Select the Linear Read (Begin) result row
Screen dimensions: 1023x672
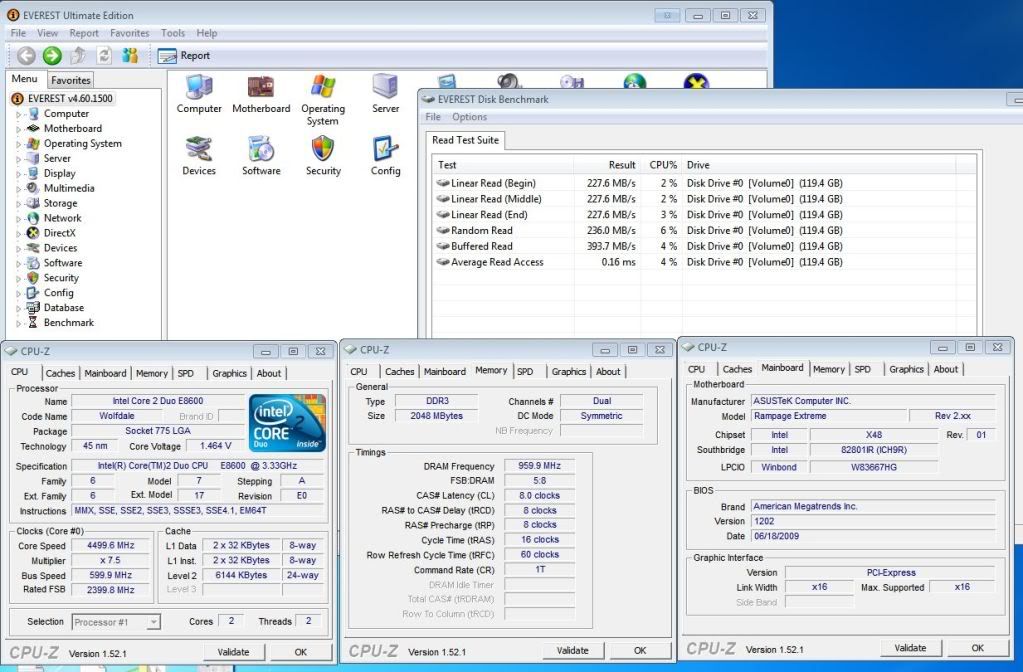(705, 183)
